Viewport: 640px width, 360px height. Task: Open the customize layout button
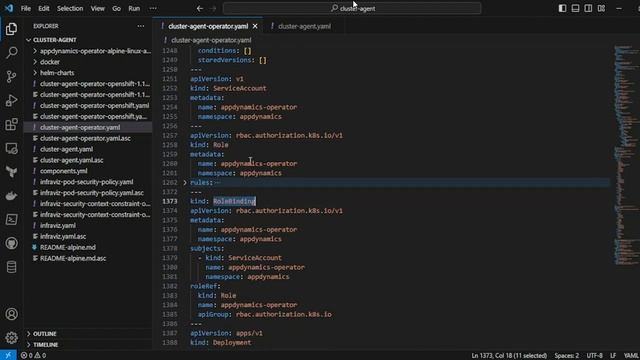point(601,8)
